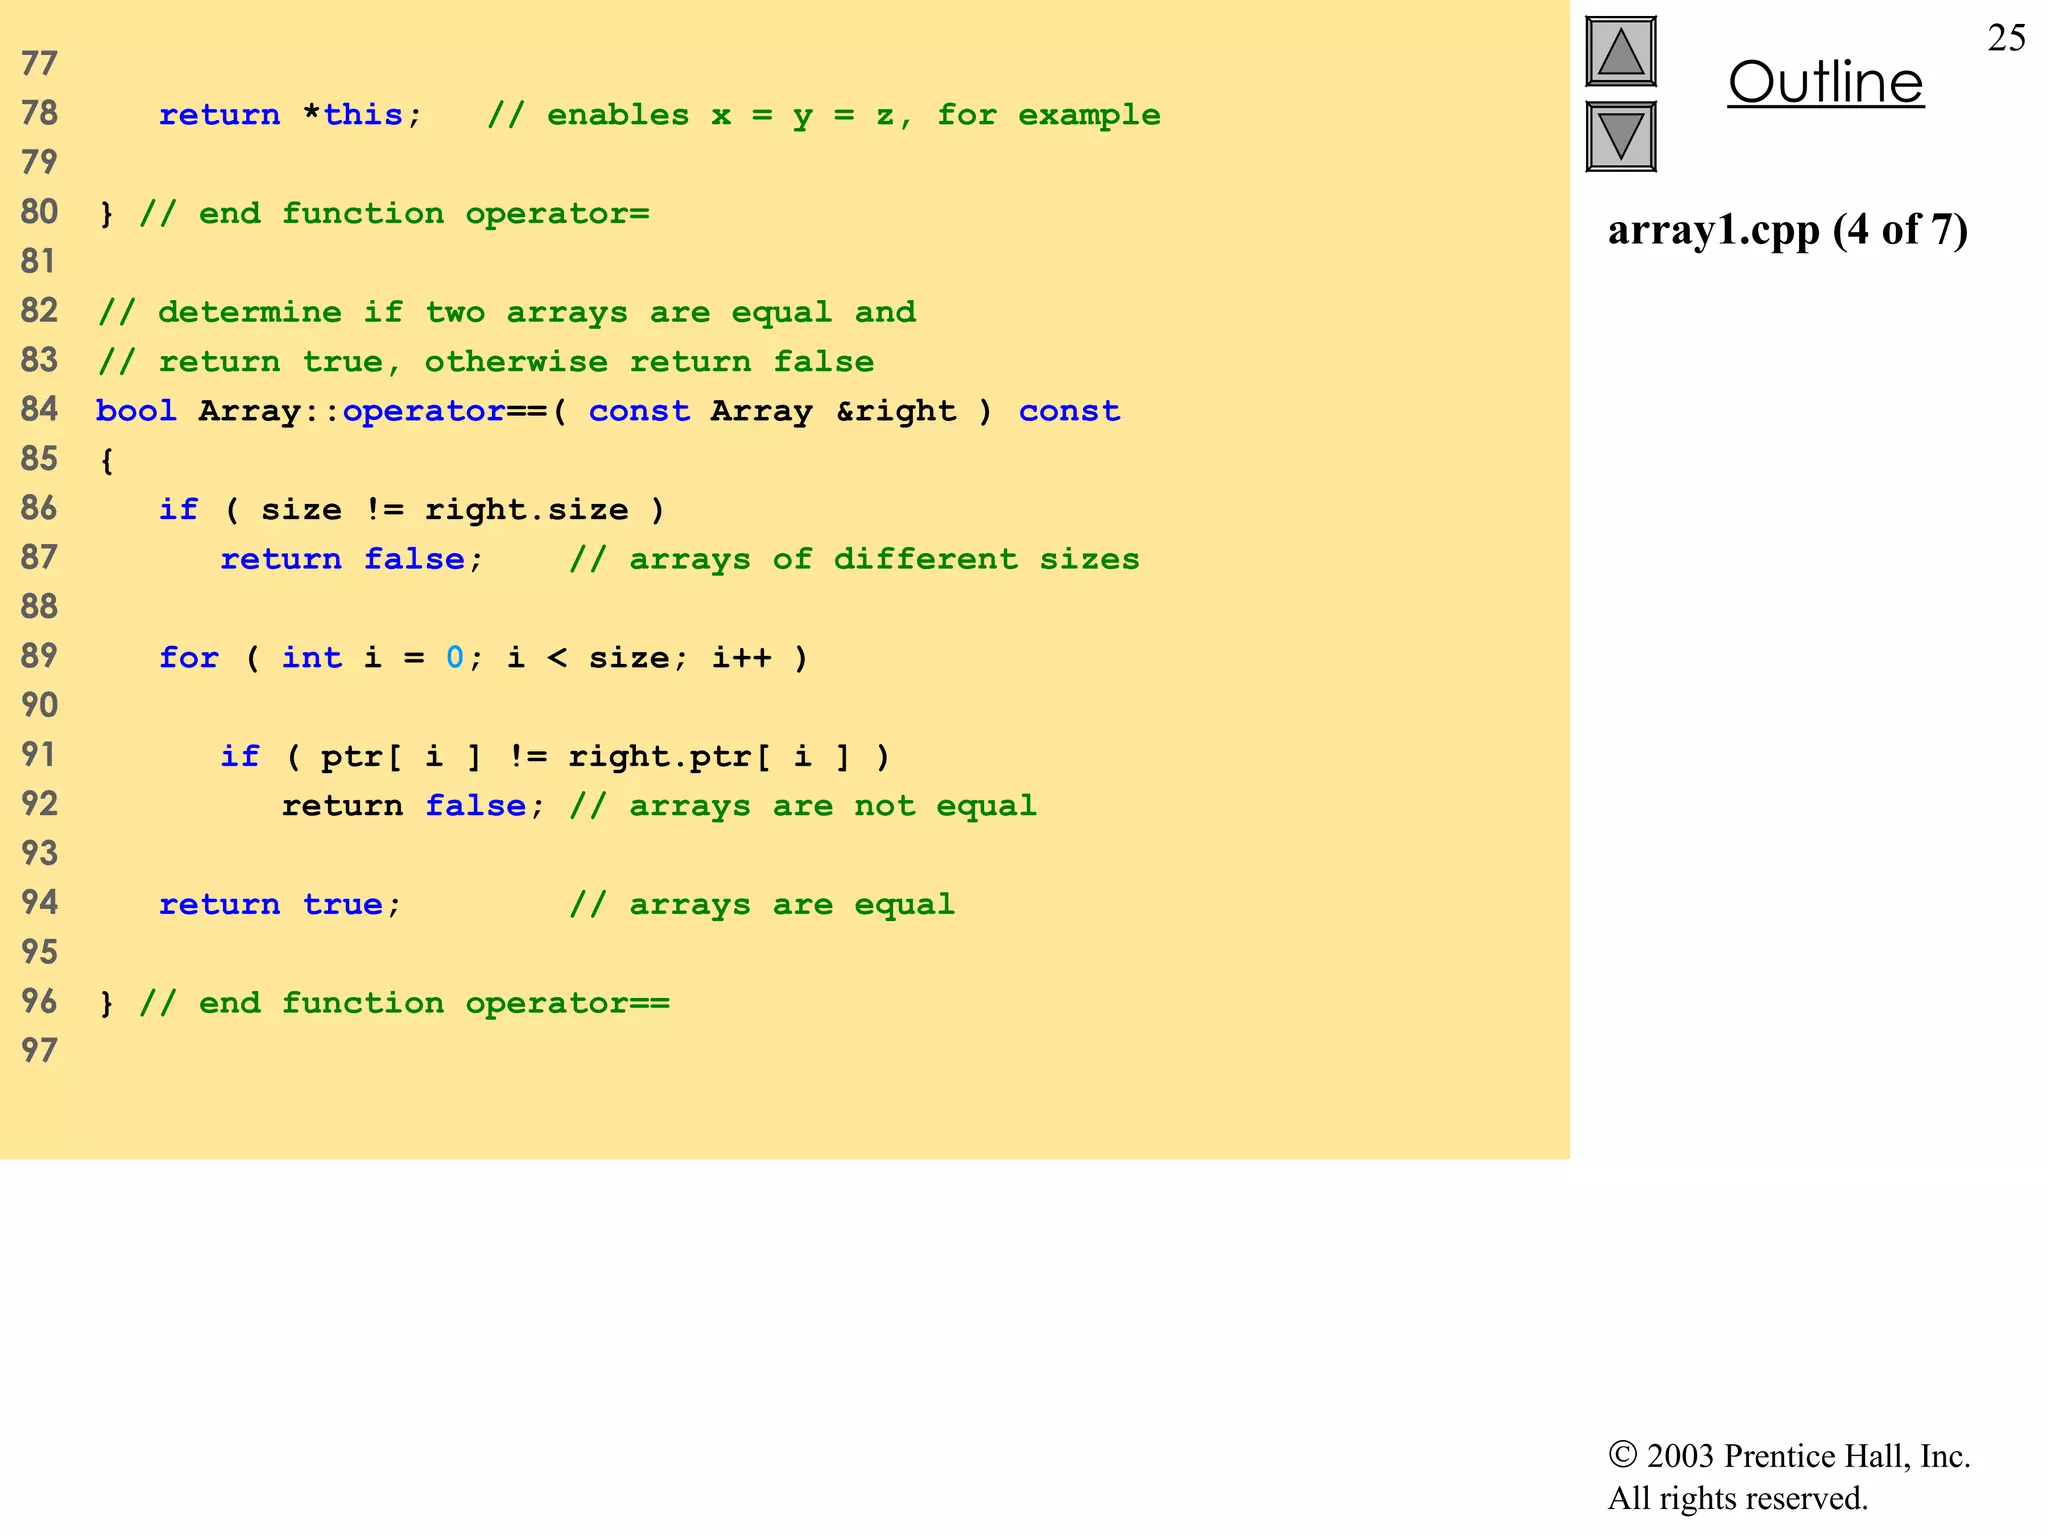This screenshot has height=1536, width=2048.
Task: Select the 'array1.cpp (4 of 7)' title
Action: [x=1788, y=229]
